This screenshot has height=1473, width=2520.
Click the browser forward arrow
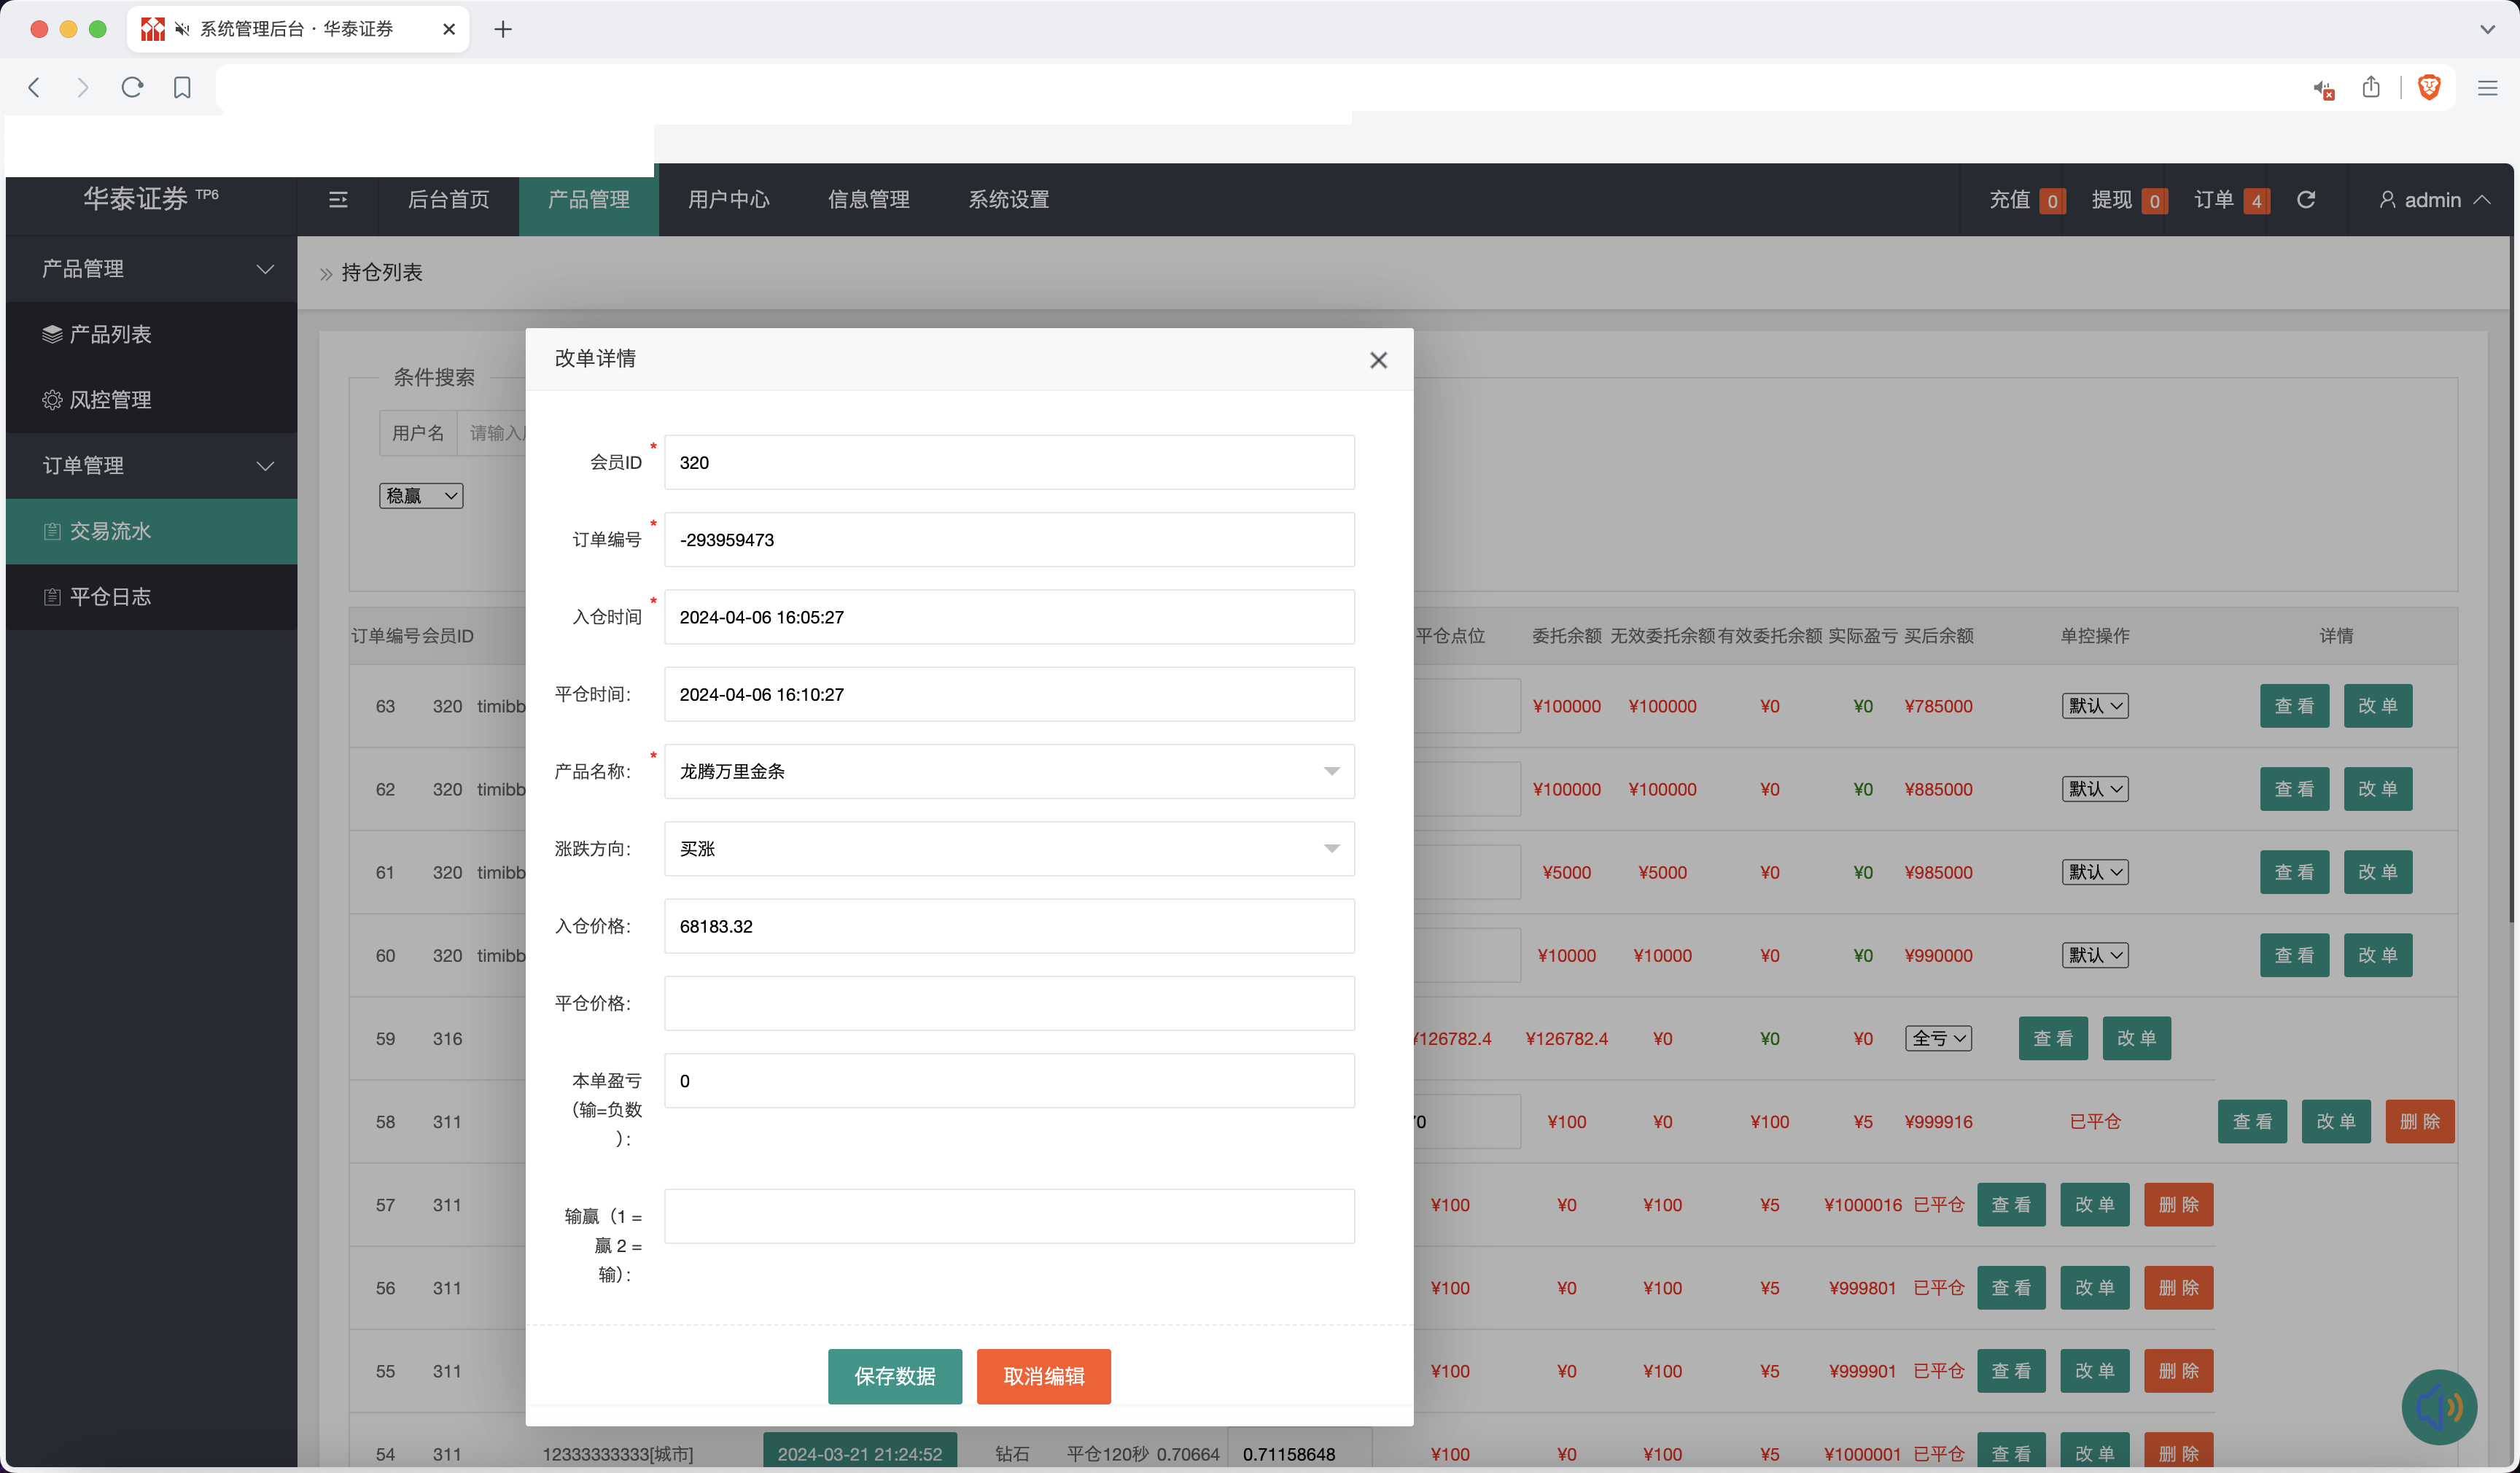82,87
